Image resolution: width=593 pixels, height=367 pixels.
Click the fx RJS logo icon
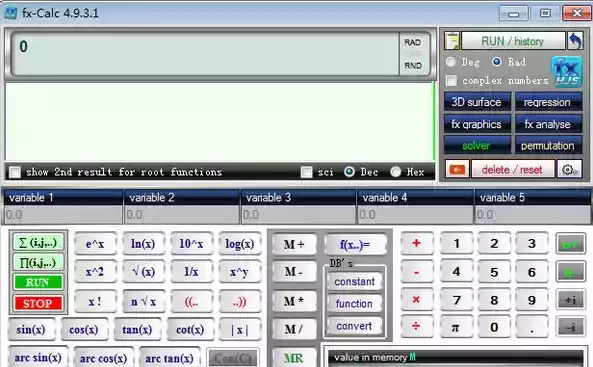pyautogui.click(x=567, y=72)
